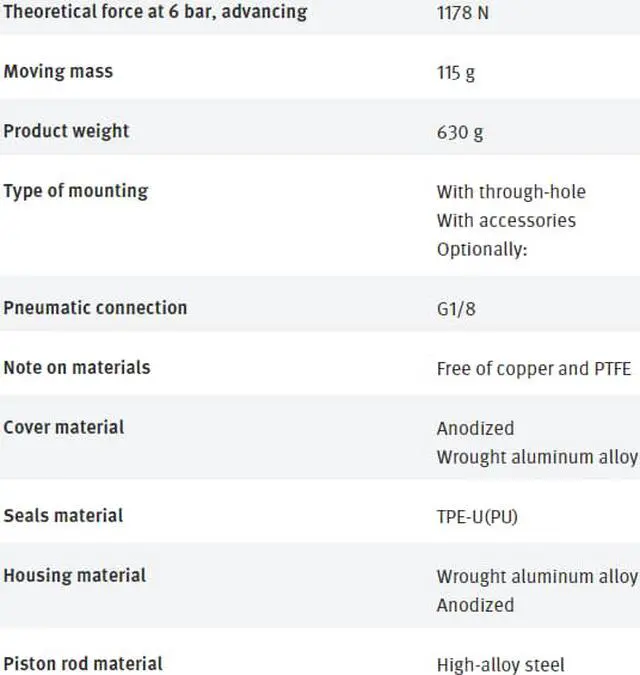Viewport: 640px width, 675px height.
Task: Click the "High-alloy steel" piston rod value
Action: coord(501,665)
